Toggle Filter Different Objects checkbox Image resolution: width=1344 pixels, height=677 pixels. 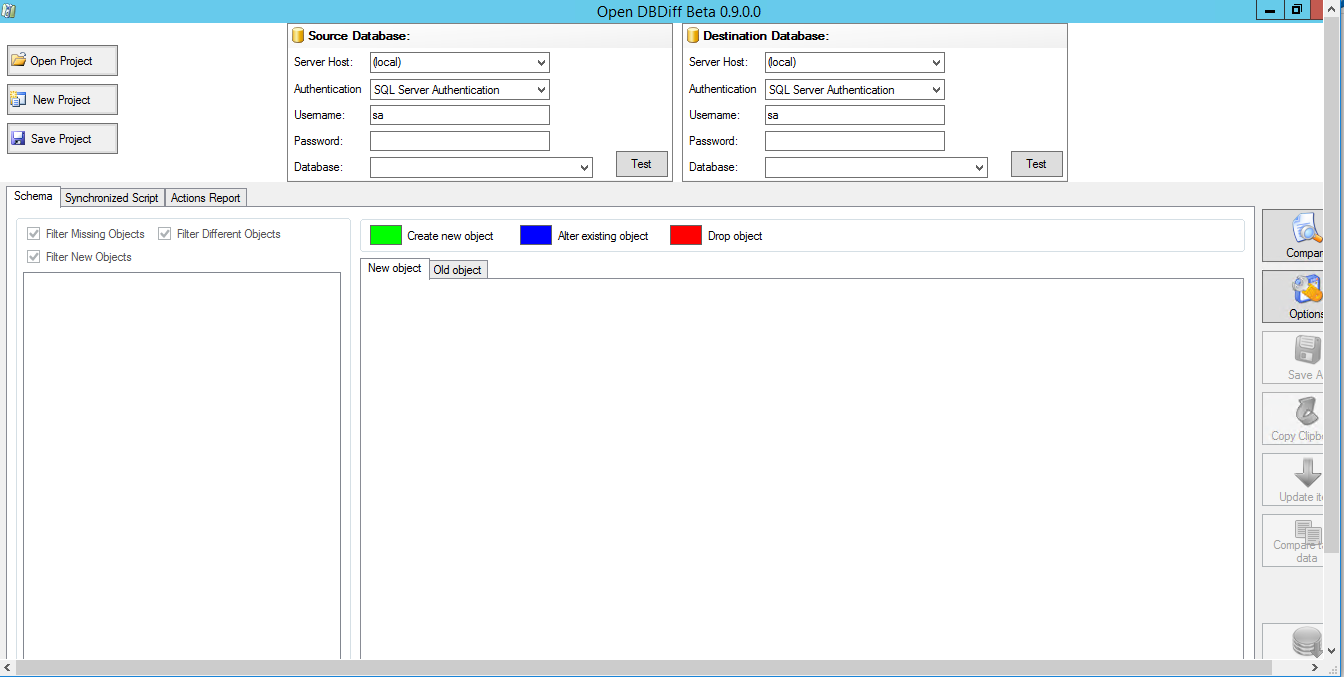pos(165,234)
